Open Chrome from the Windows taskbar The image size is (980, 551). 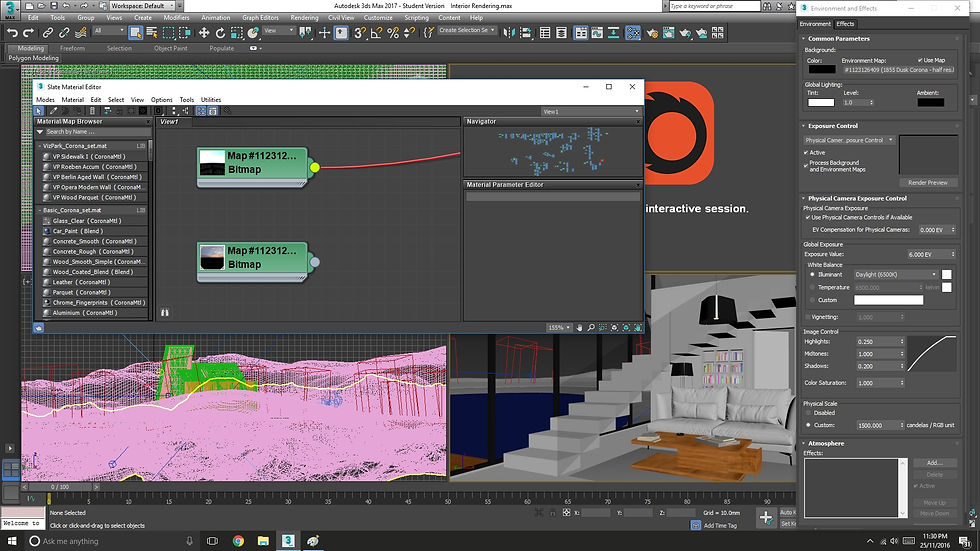[238, 541]
